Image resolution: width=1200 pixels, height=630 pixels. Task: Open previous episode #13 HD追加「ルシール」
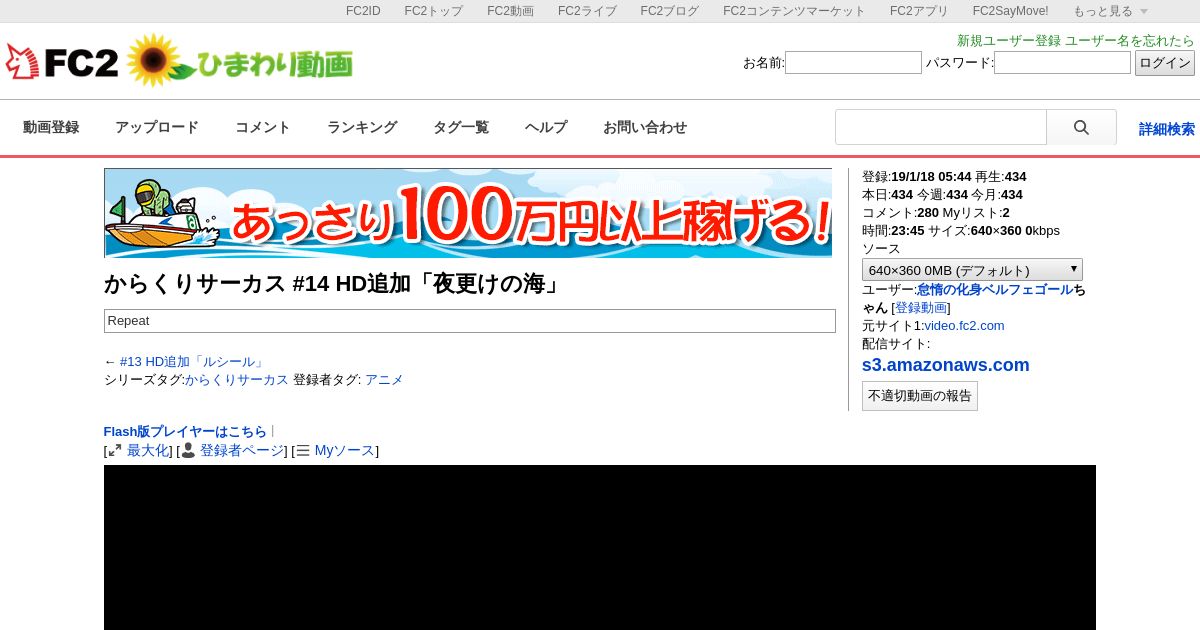point(193,362)
